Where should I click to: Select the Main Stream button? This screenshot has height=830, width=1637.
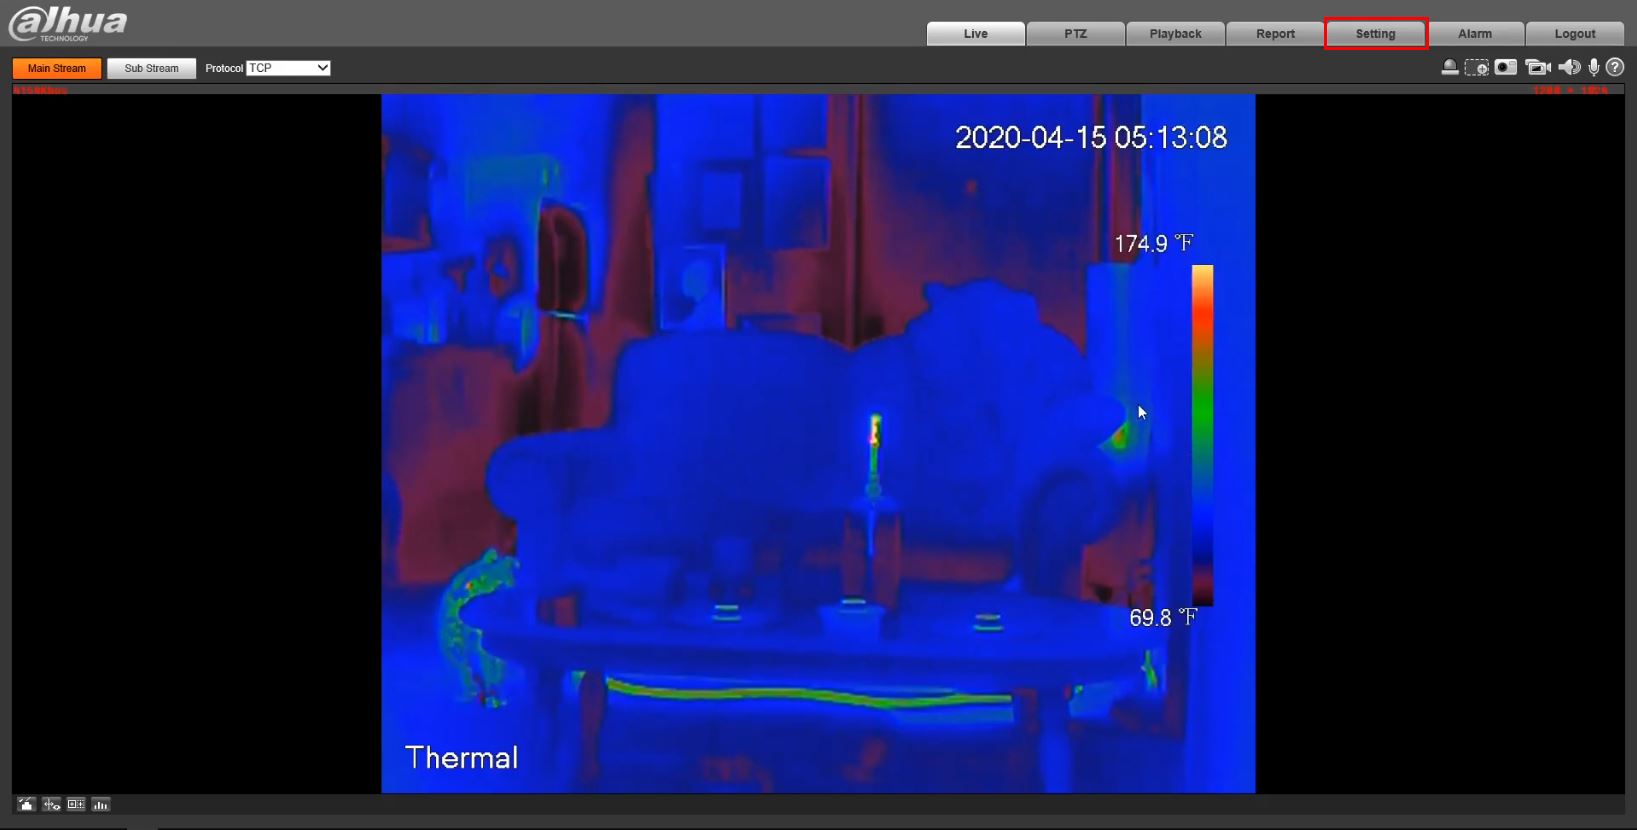(x=57, y=68)
